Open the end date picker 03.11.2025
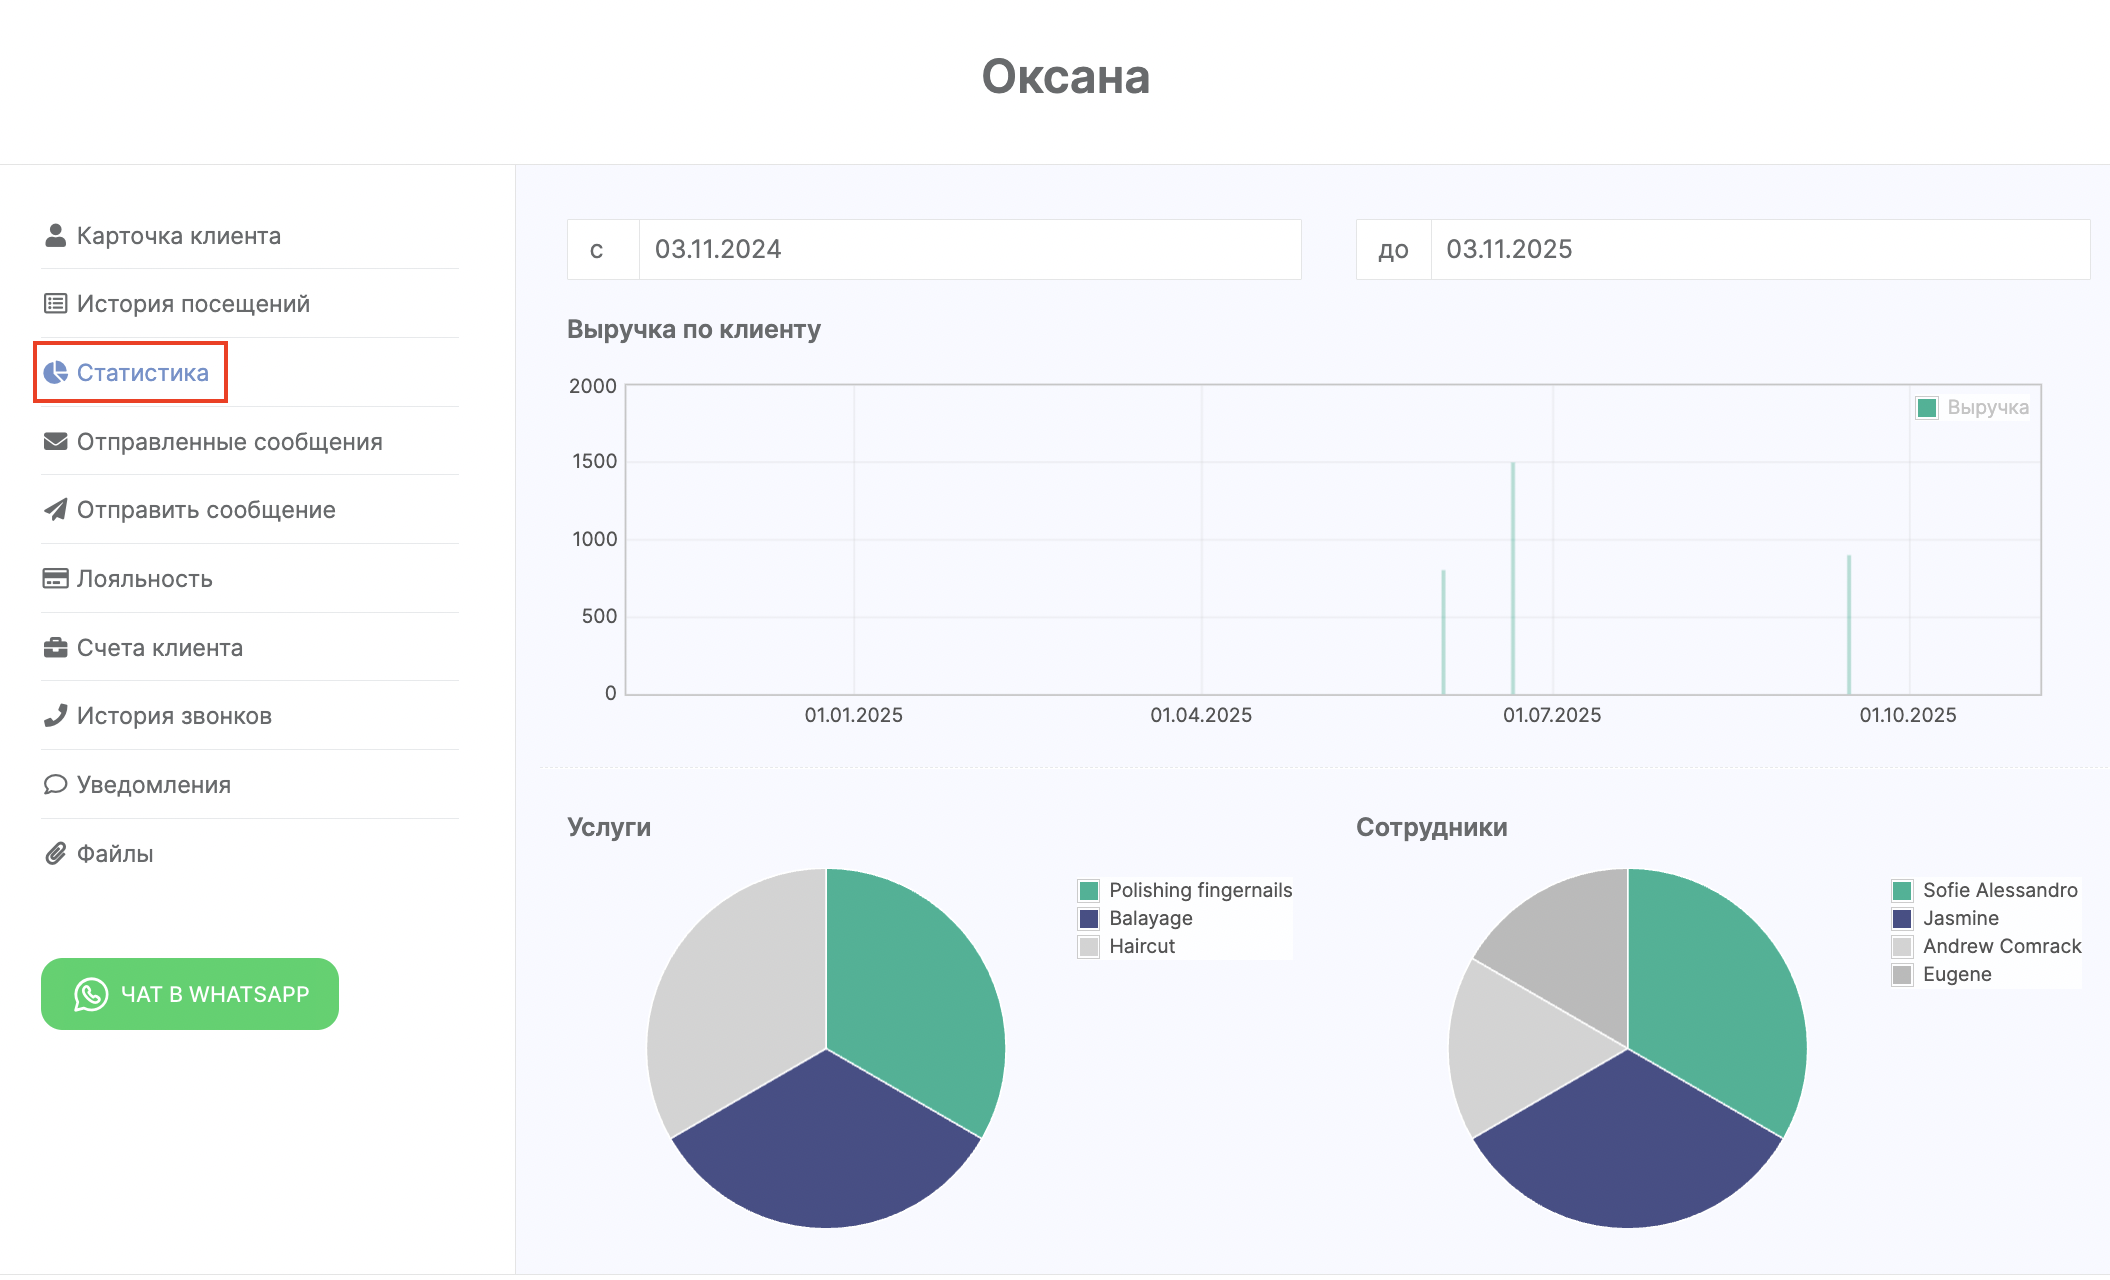 click(1758, 250)
